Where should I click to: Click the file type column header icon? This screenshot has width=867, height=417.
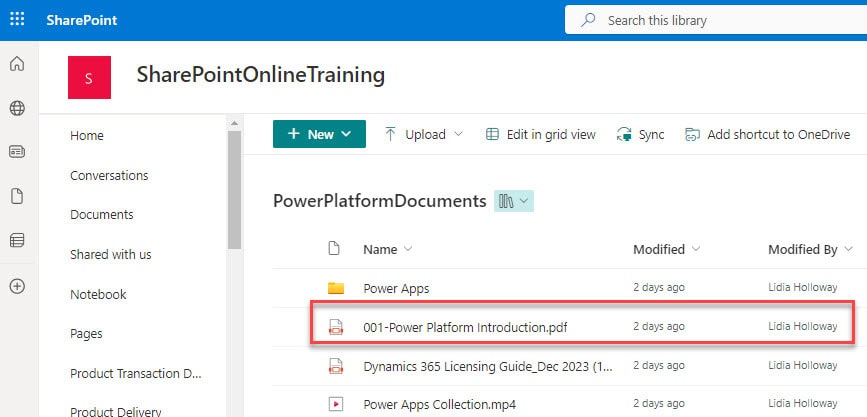coord(334,248)
